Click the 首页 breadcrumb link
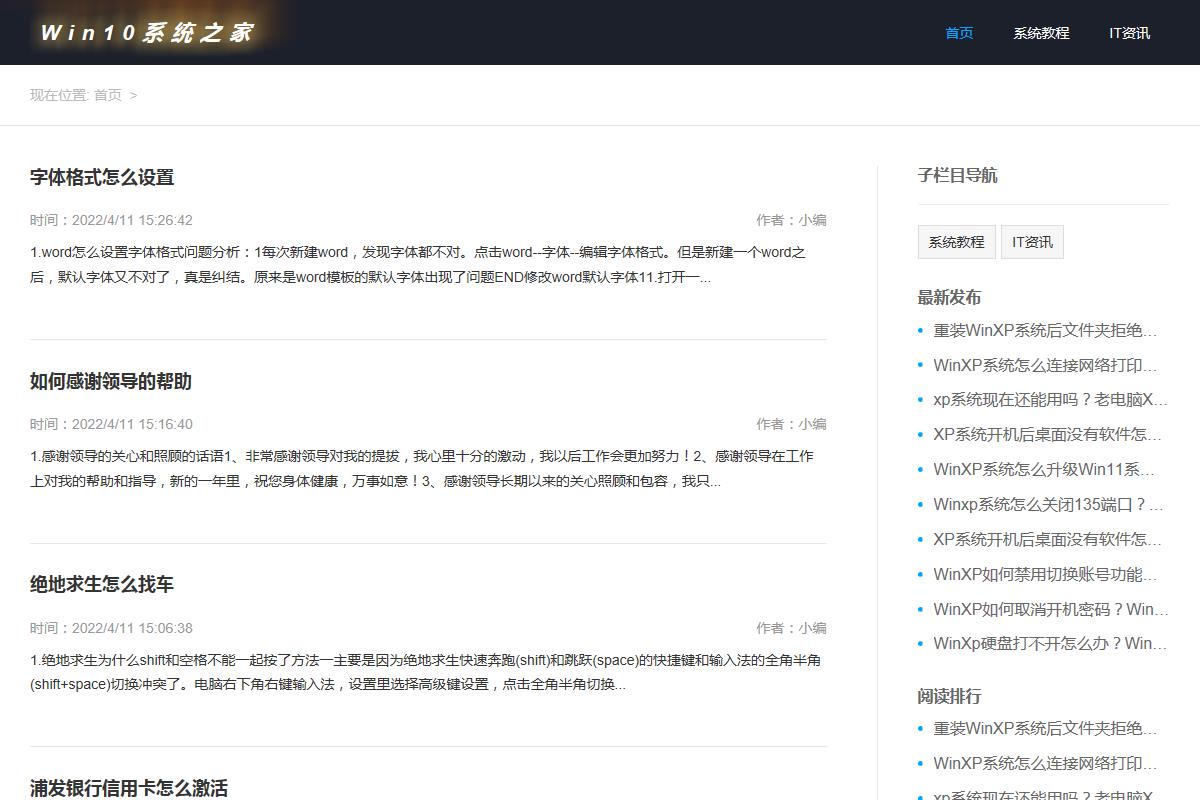Viewport: 1200px width, 800px height. 108,95
